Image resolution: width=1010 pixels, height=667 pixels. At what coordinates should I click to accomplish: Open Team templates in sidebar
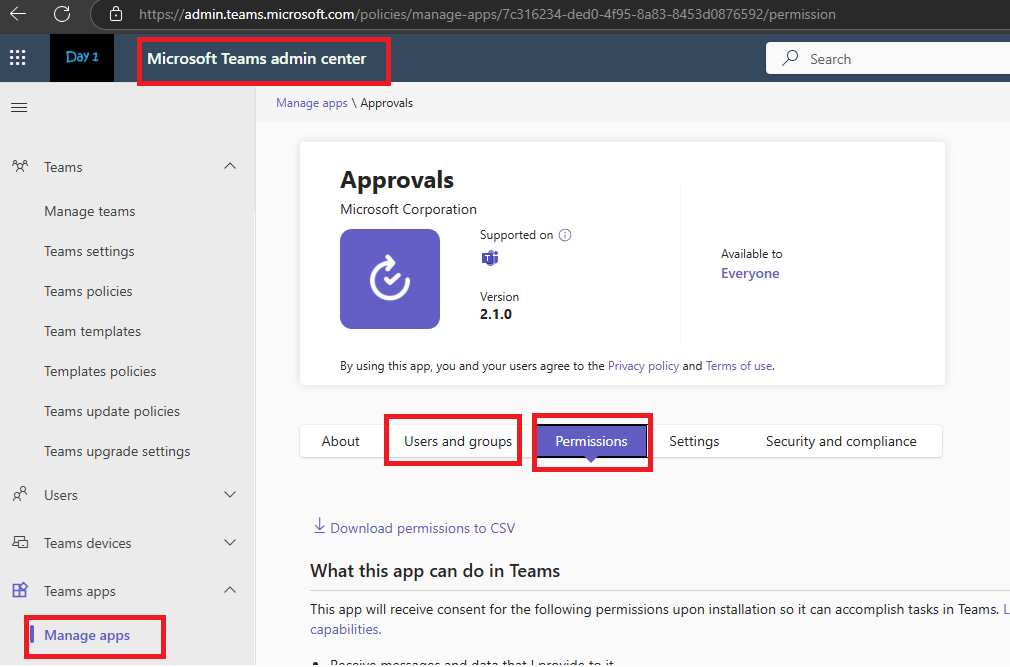tap(92, 331)
